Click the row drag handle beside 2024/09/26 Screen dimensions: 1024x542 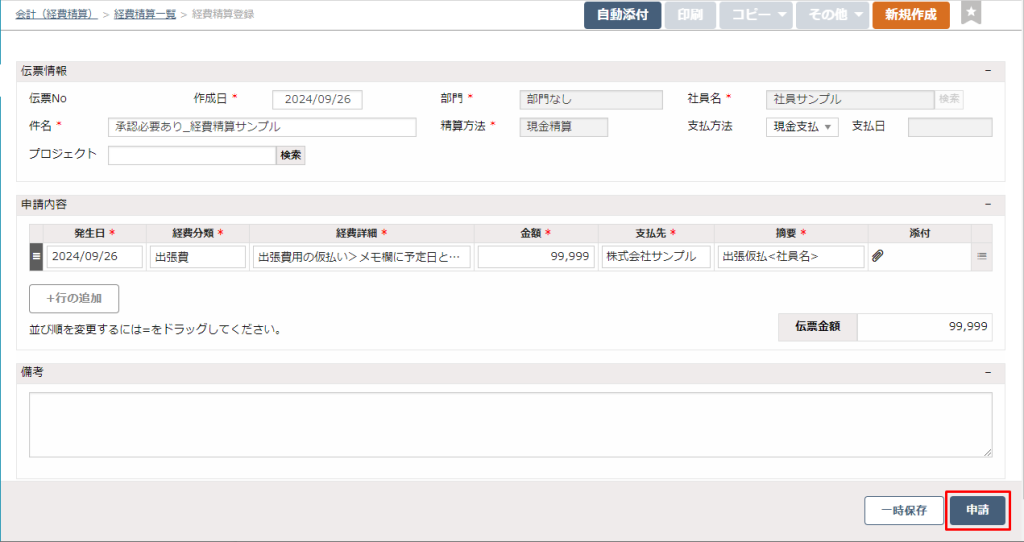point(36,257)
